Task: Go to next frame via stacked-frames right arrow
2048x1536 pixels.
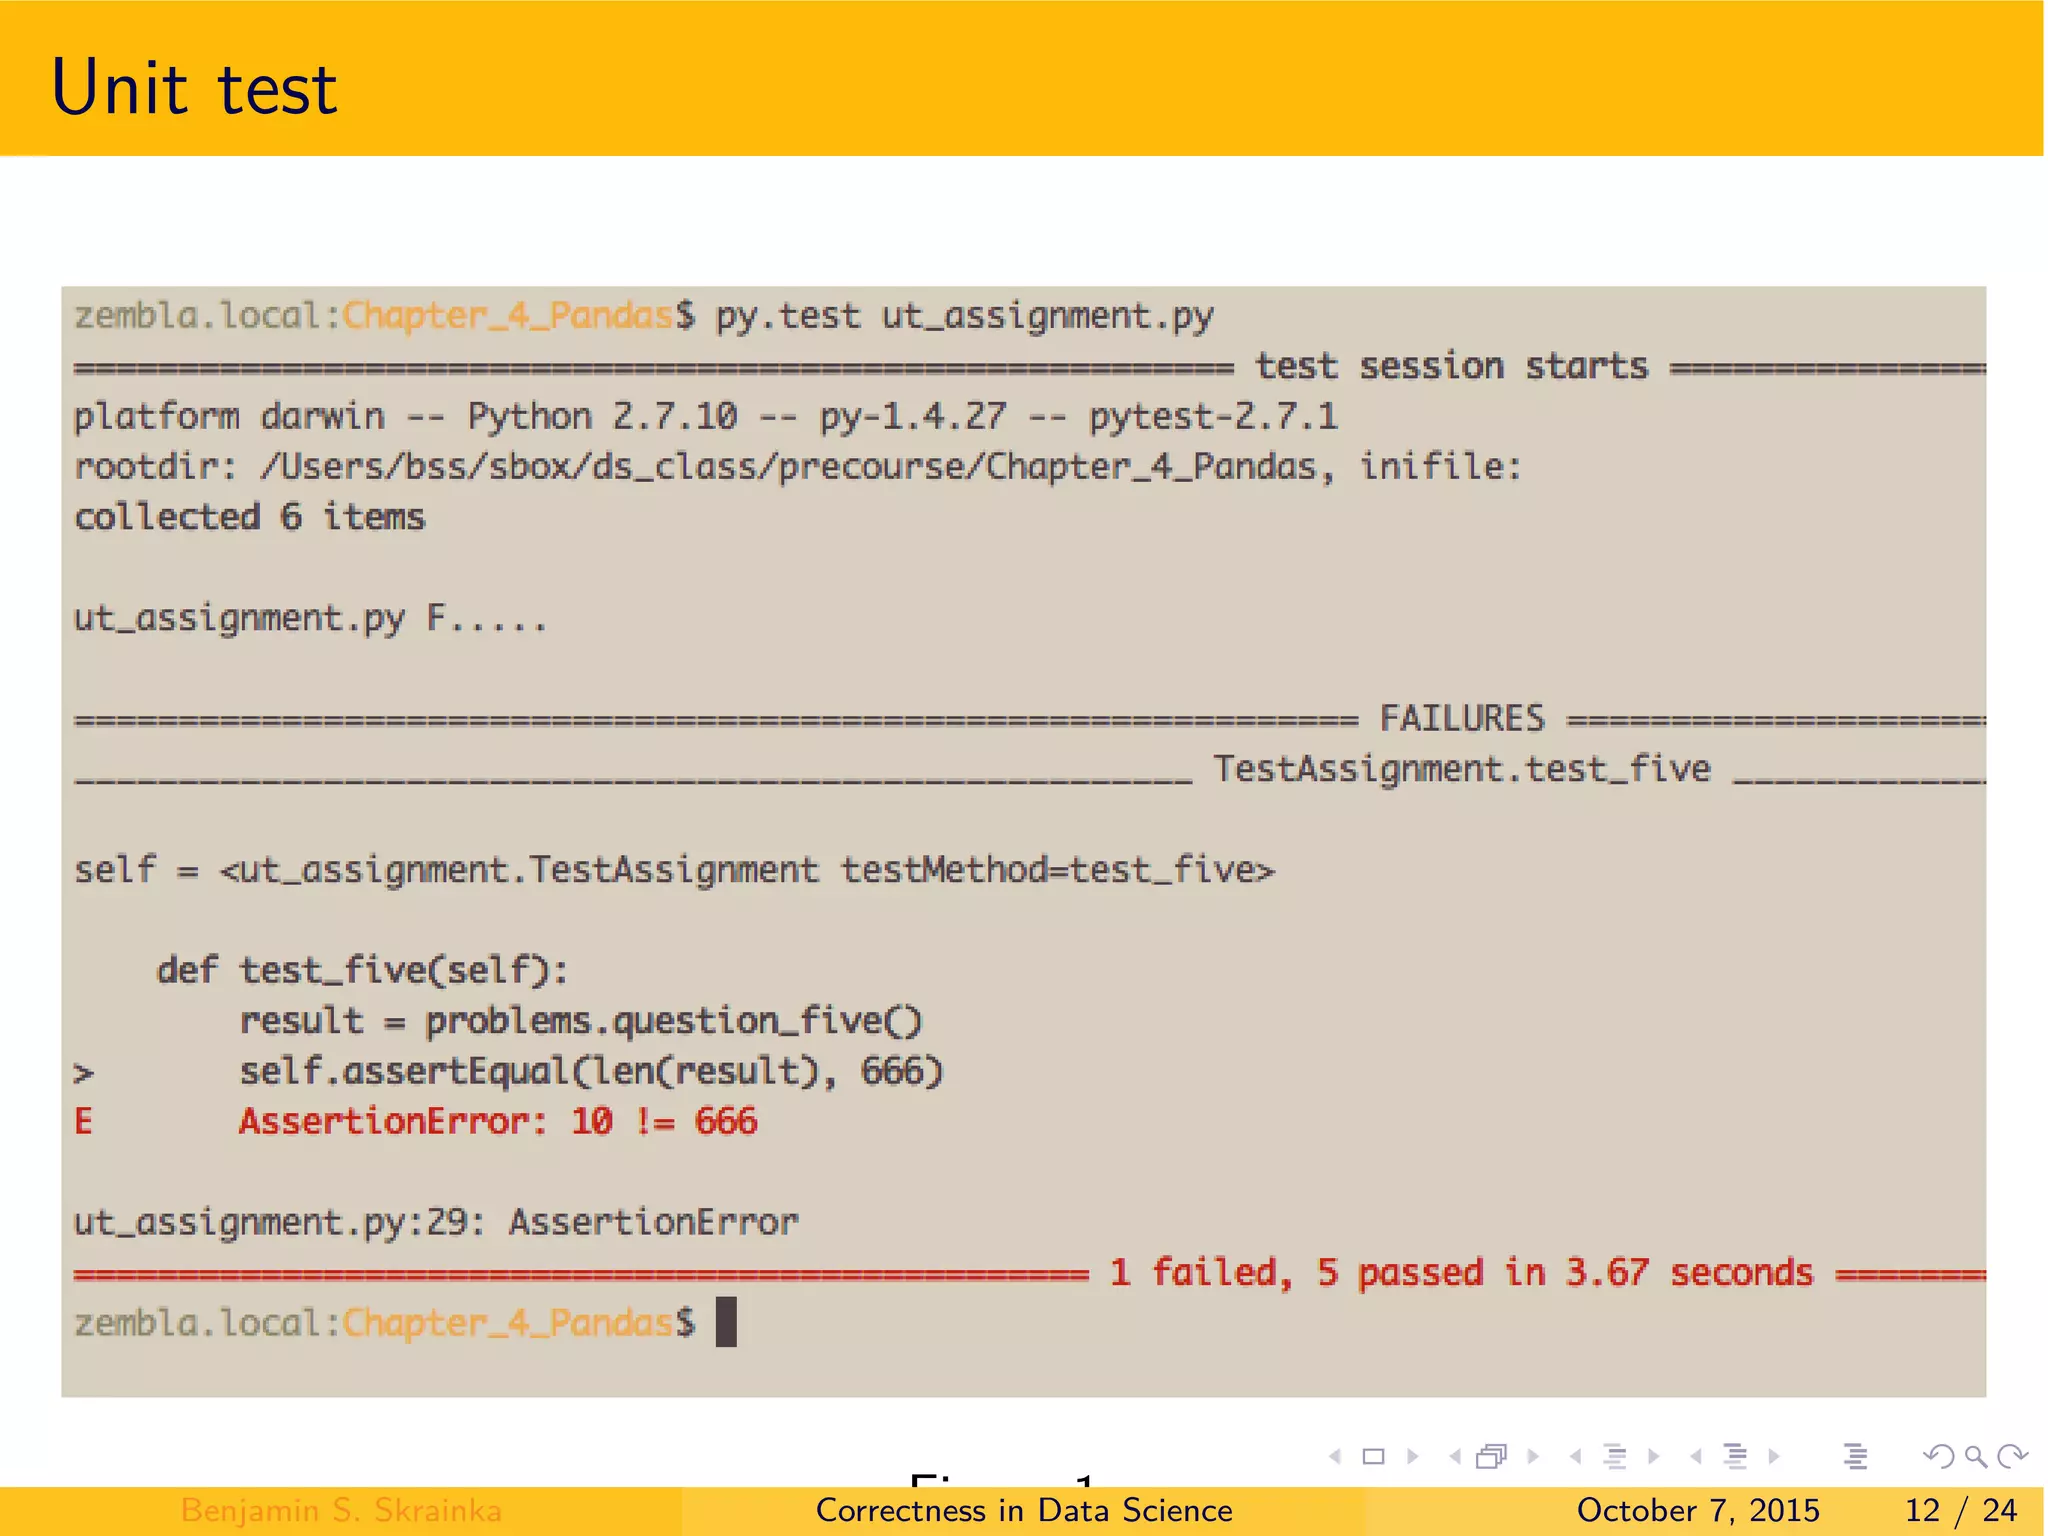Action: 1533,1457
